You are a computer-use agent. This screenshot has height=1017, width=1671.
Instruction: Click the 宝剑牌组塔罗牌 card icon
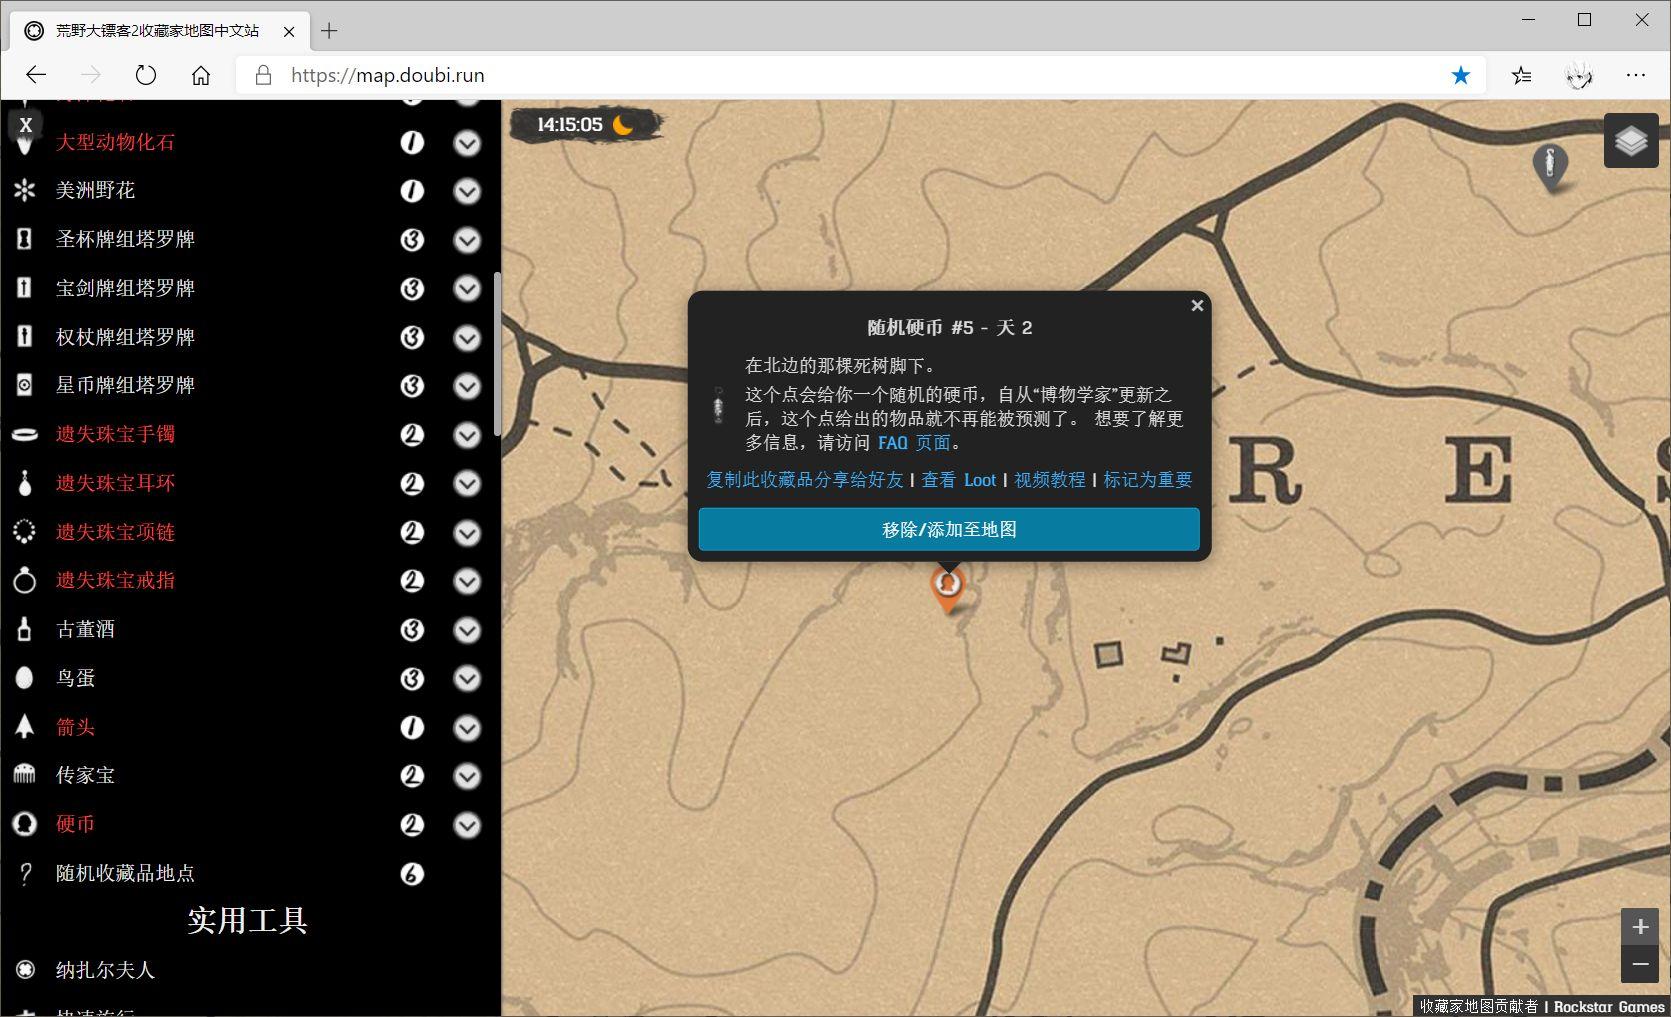(25, 288)
